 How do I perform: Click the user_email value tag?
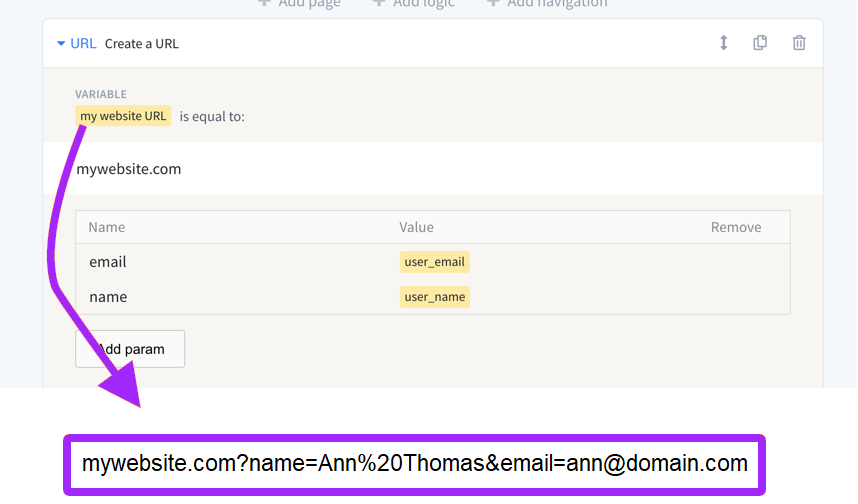435,262
